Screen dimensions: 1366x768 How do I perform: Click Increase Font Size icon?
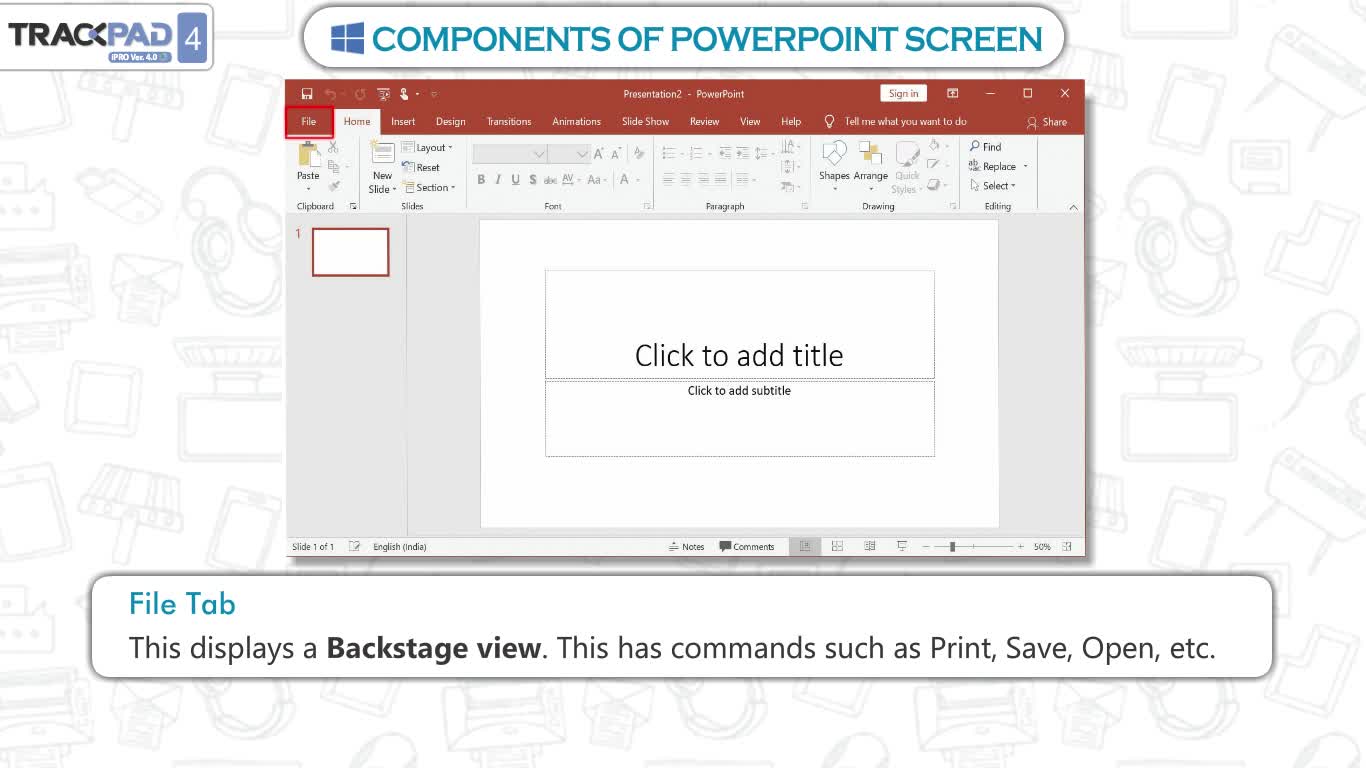(599, 154)
